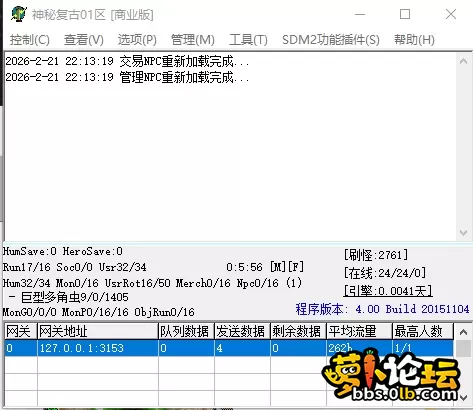Click the 网关 column header
The image size is (473, 410).
click(21, 331)
